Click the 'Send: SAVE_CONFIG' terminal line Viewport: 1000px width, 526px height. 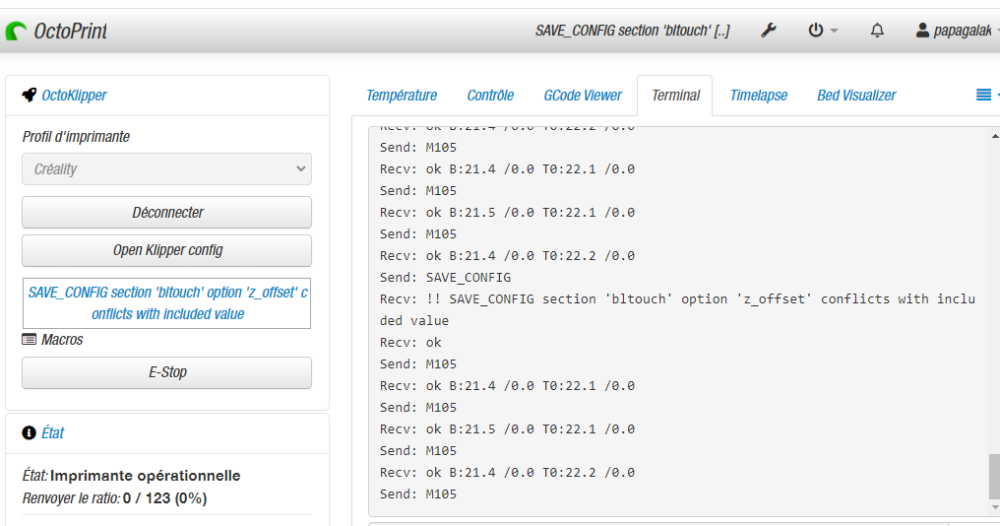[x=445, y=277]
